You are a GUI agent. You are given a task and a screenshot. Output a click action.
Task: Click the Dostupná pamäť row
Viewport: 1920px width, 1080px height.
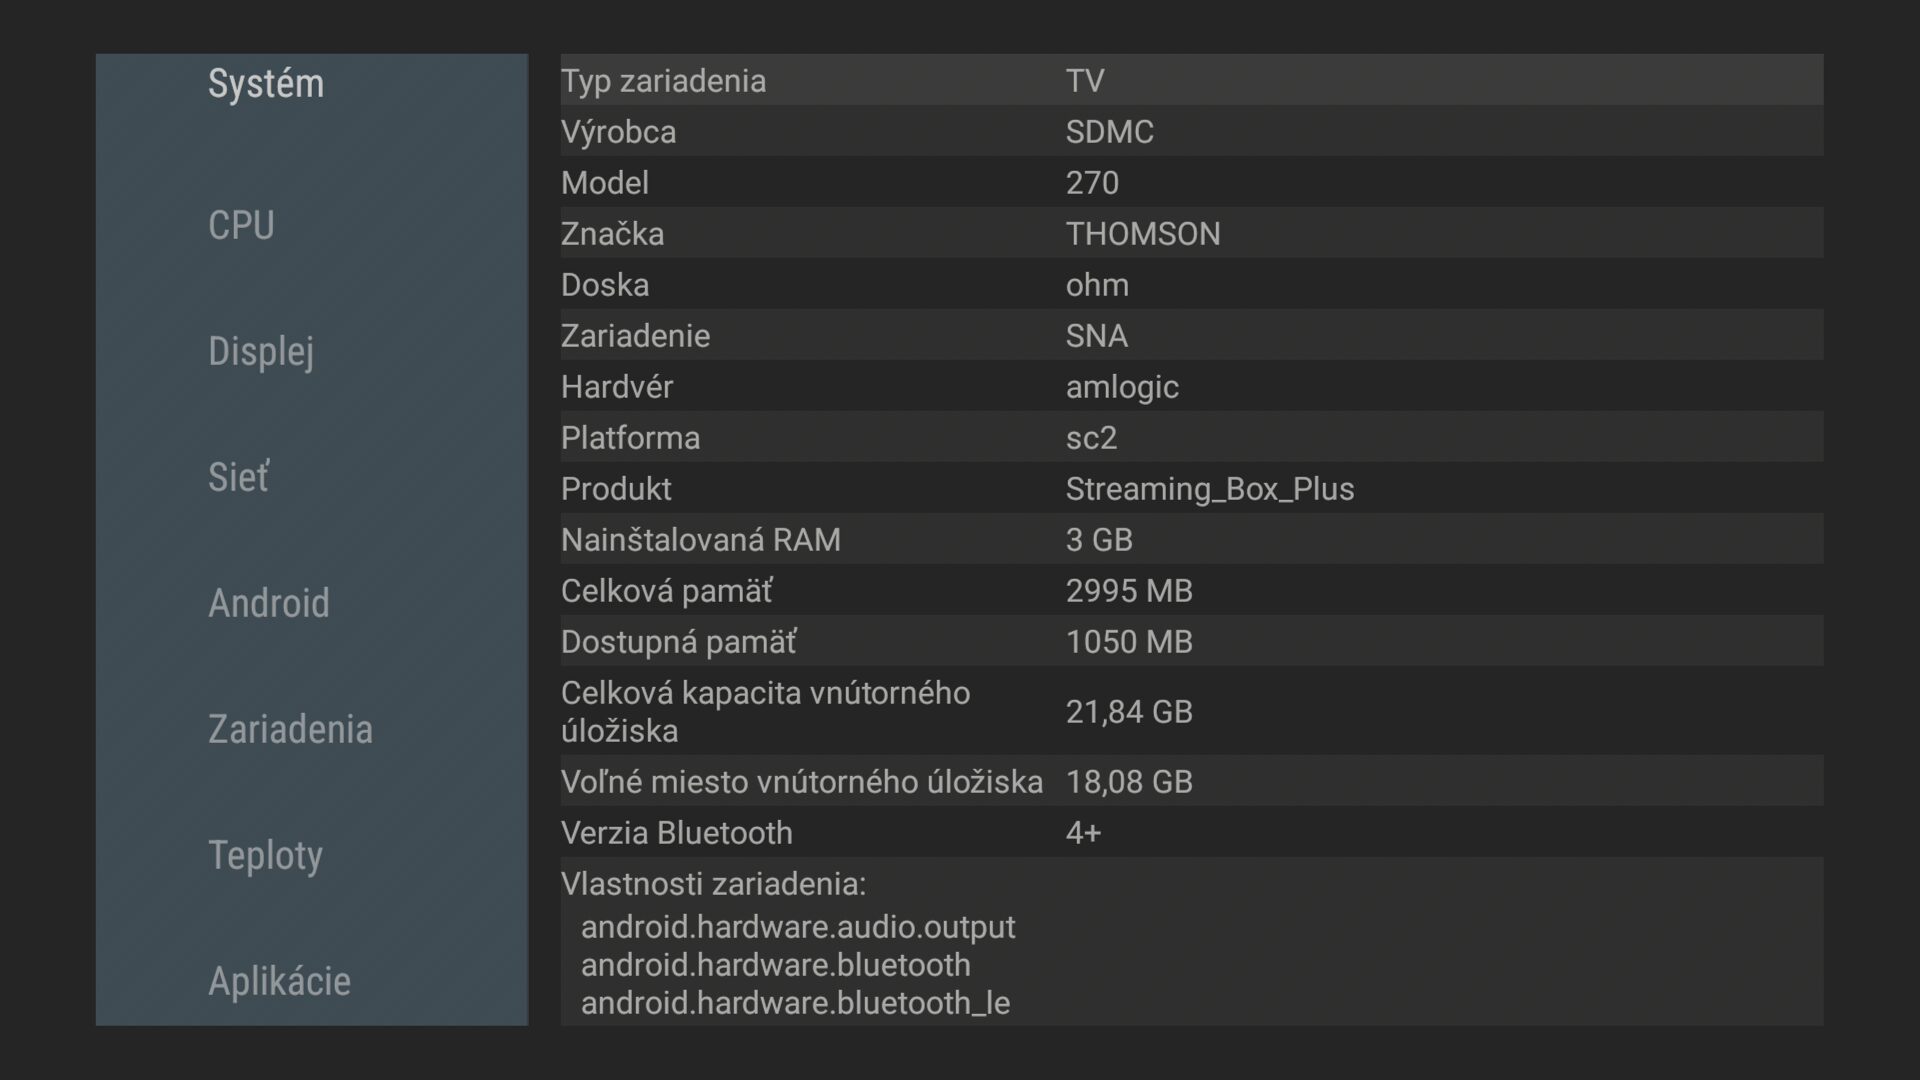(x=1191, y=641)
